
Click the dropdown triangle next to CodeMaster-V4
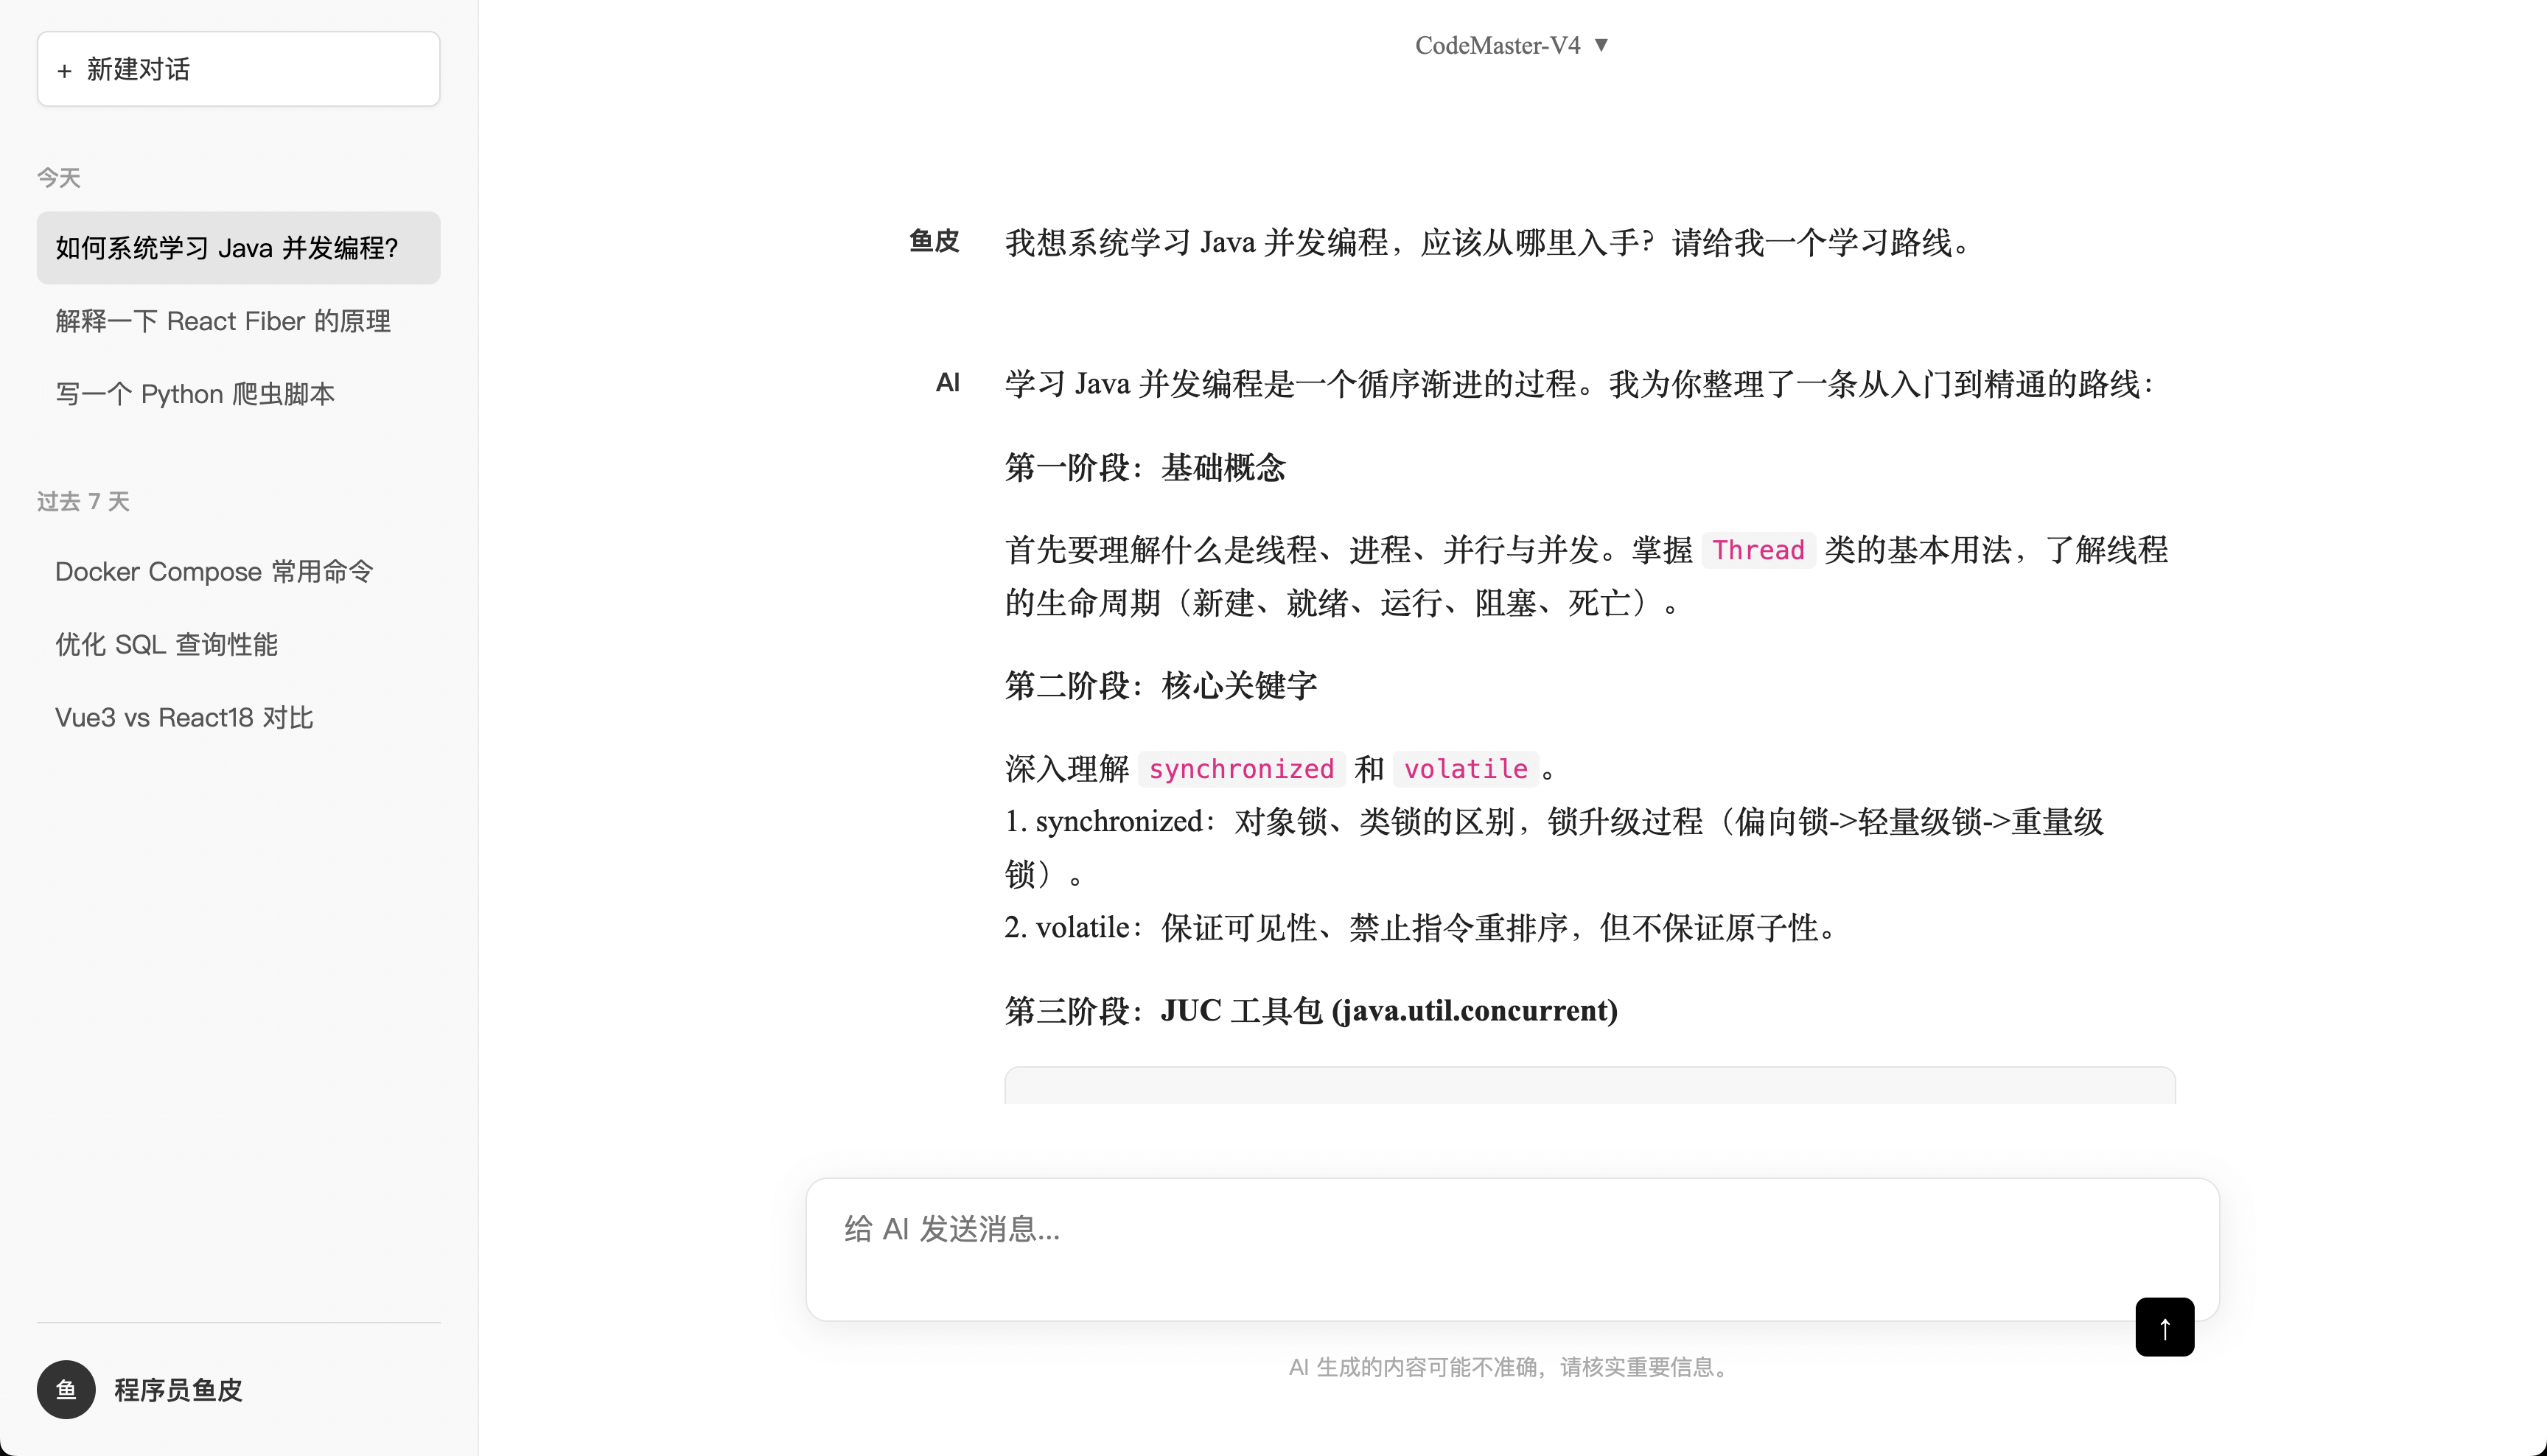(1601, 45)
